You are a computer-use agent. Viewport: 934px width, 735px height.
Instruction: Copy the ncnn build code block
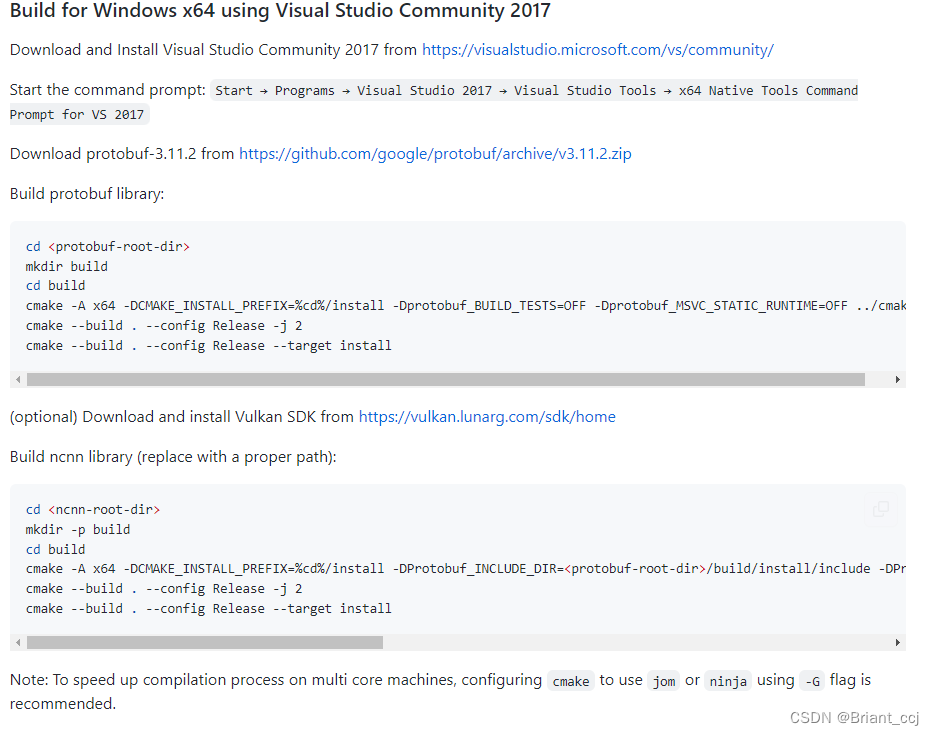(x=880, y=509)
